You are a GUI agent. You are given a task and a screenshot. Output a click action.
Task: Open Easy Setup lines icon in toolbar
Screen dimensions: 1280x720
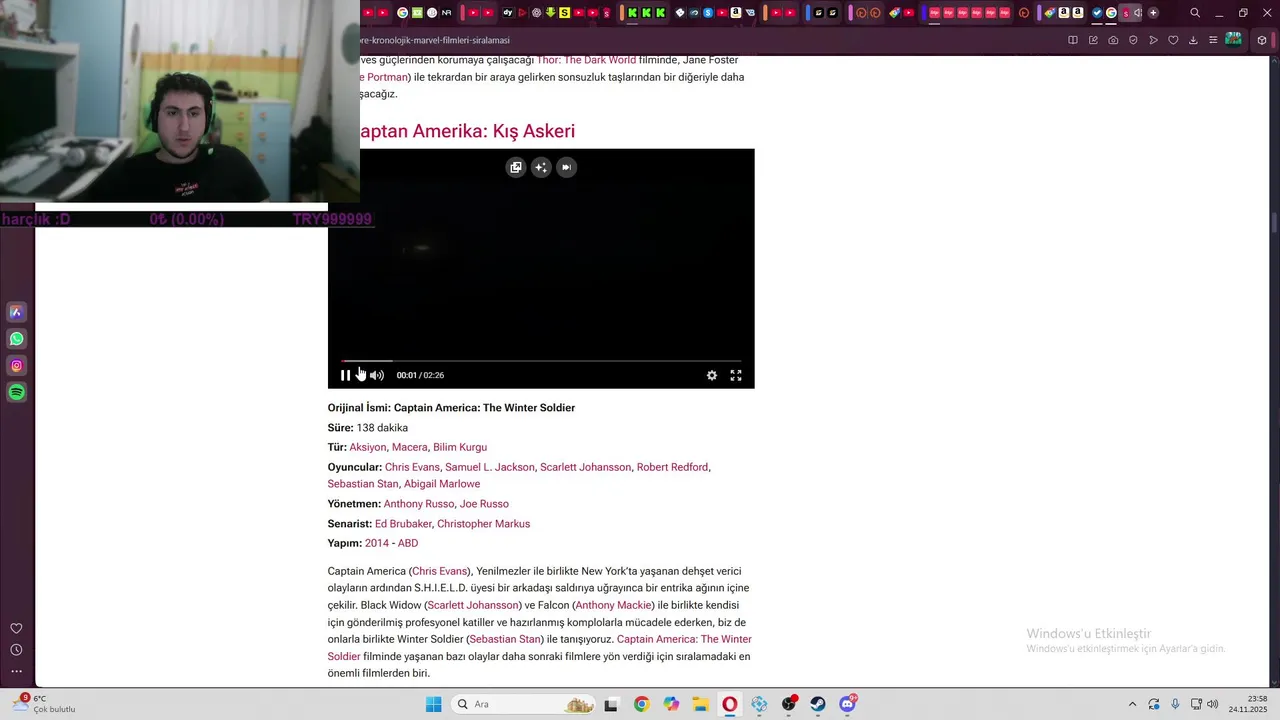click(x=1213, y=40)
